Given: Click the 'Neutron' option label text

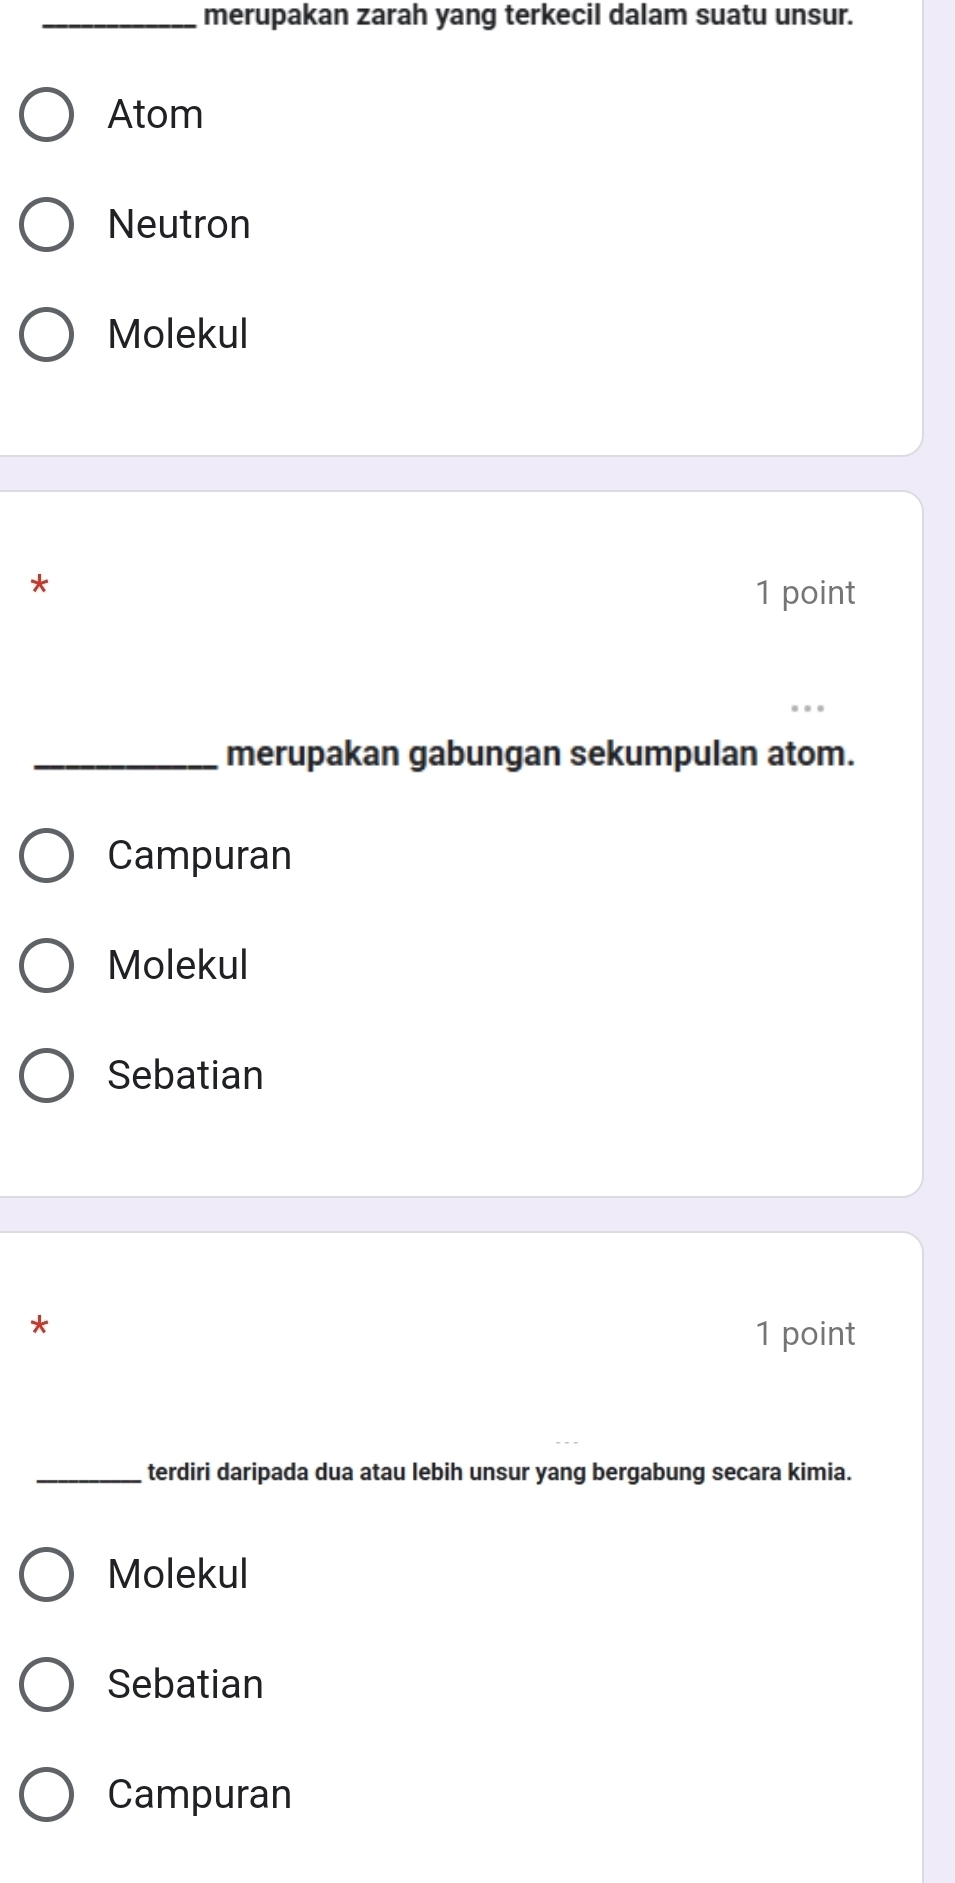Looking at the screenshot, I should (179, 225).
